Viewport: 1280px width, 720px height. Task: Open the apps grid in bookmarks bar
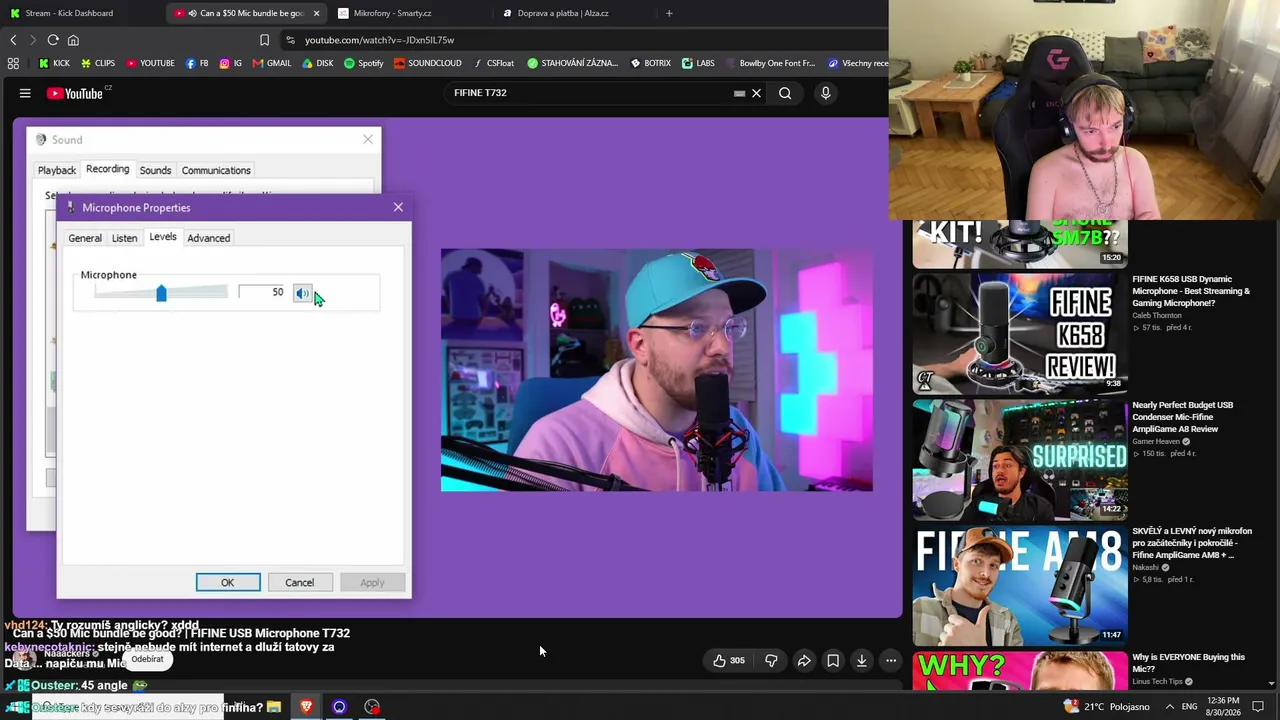click(x=13, y=63)
